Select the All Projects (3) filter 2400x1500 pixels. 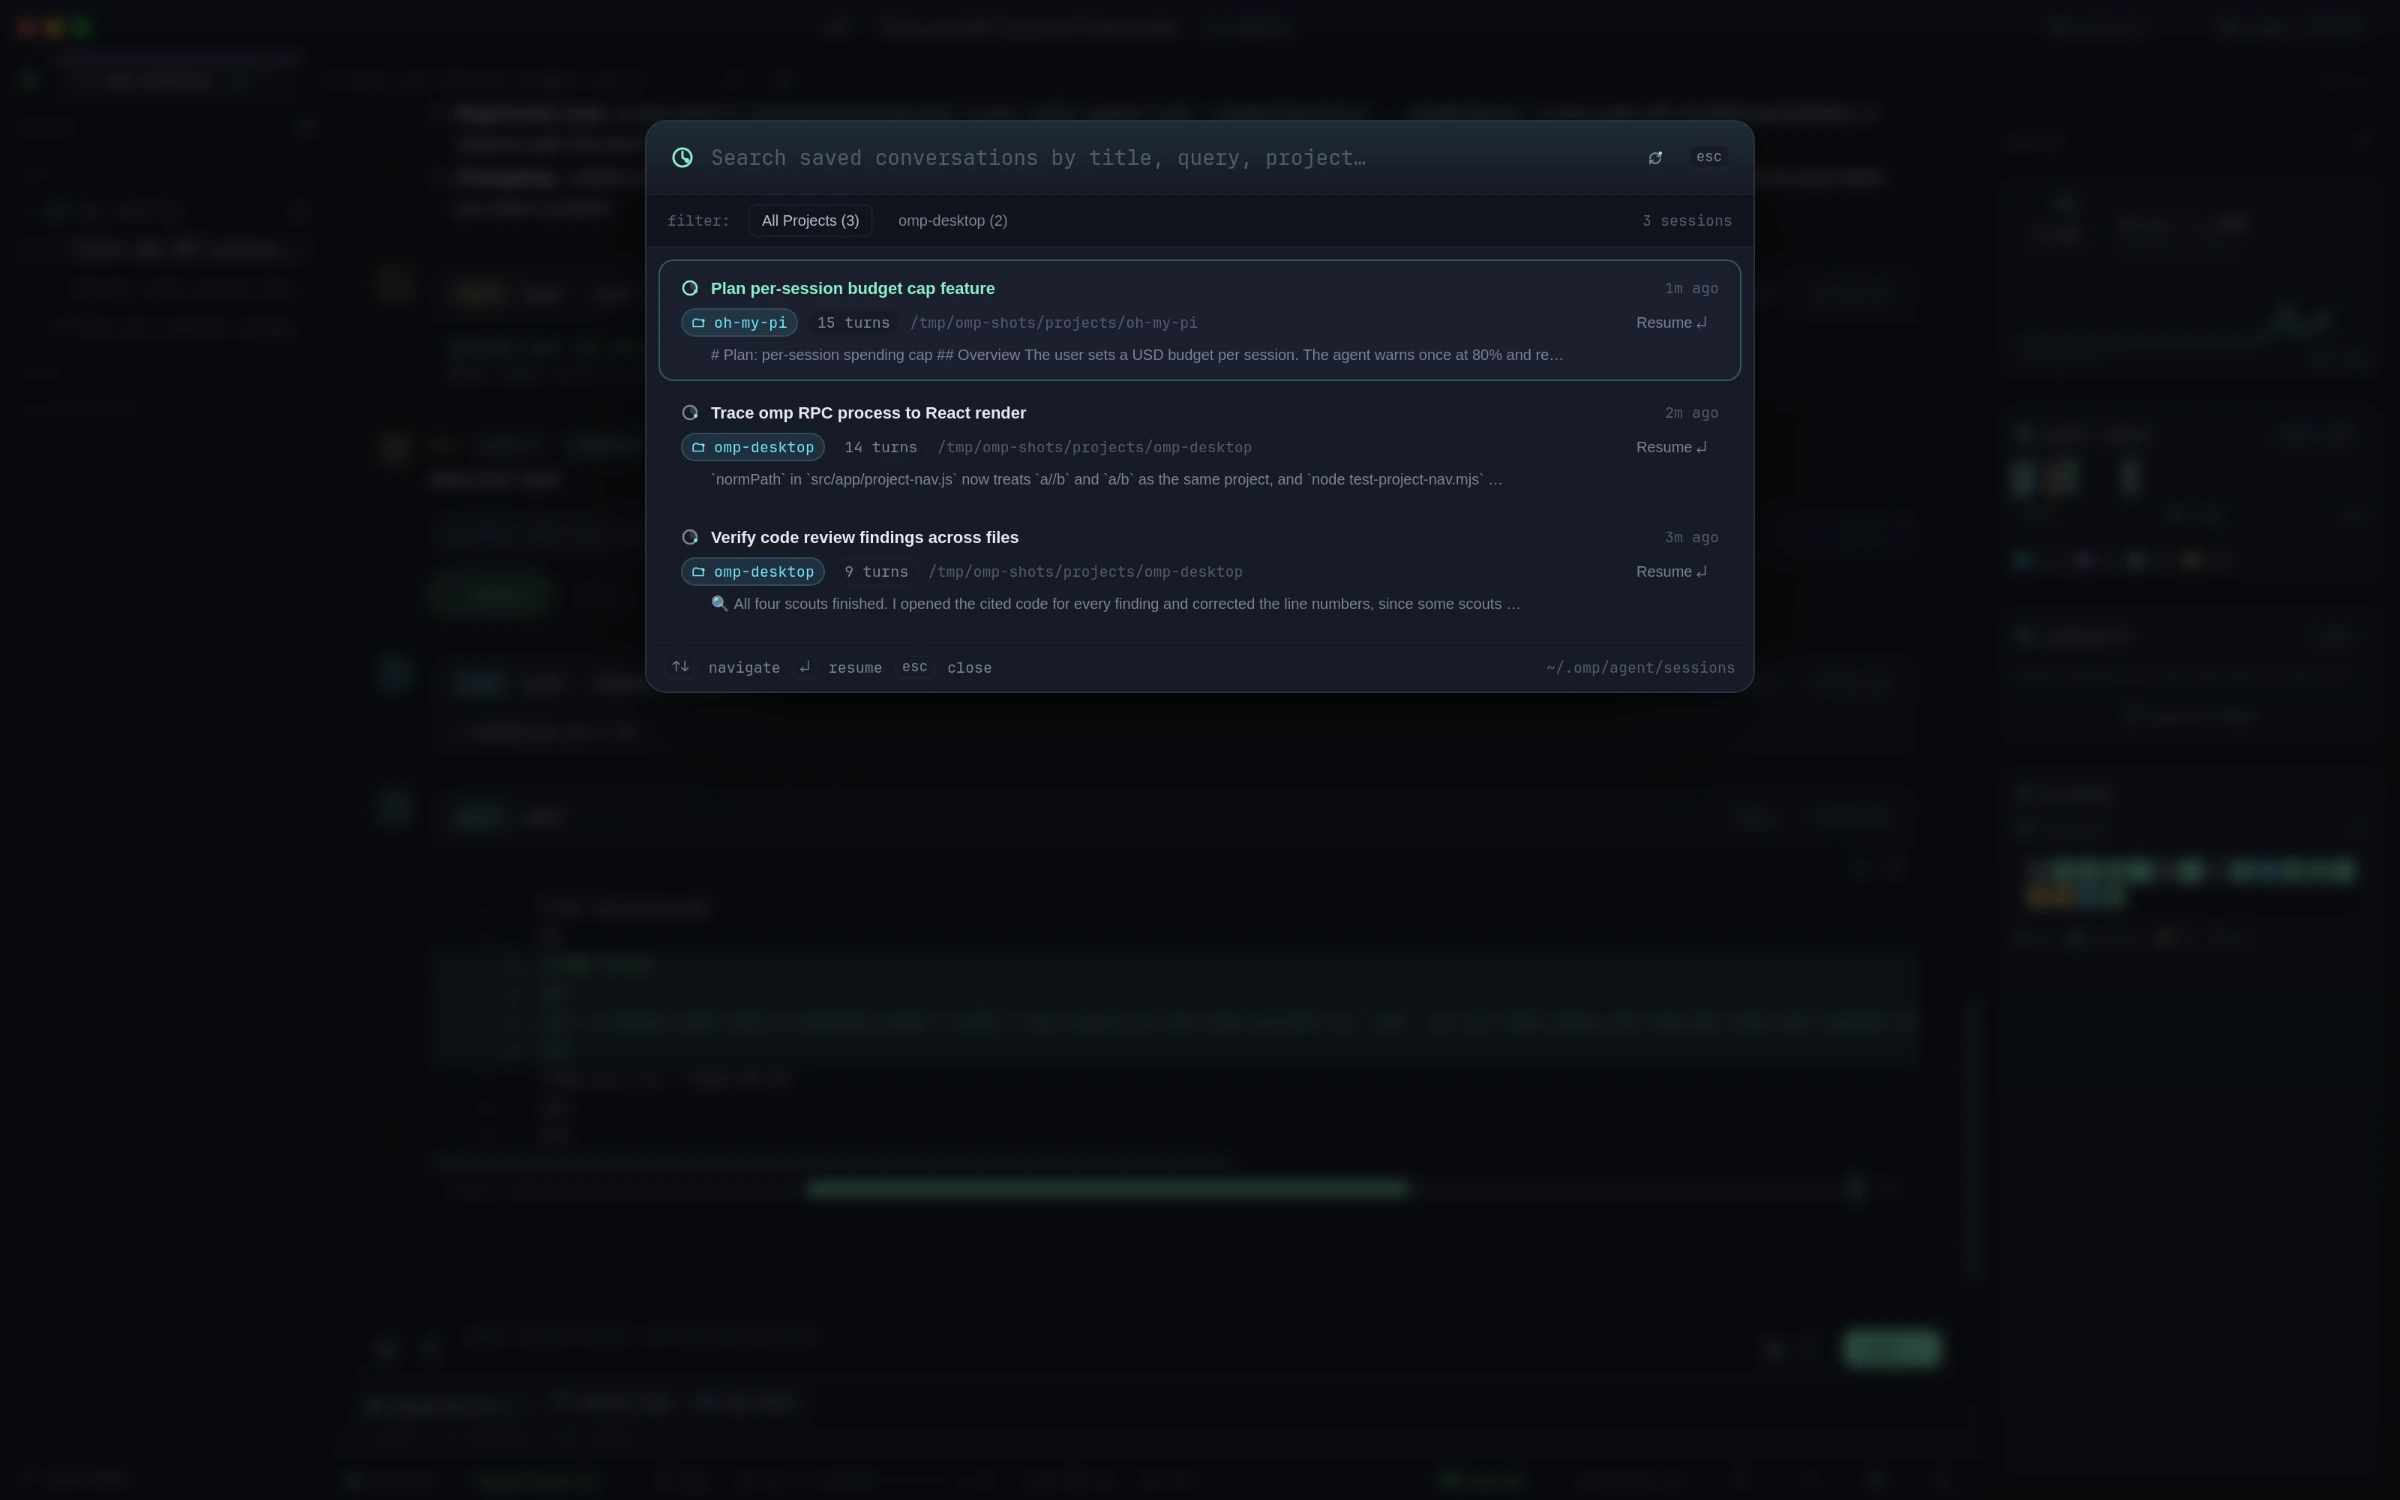[810, 220]
